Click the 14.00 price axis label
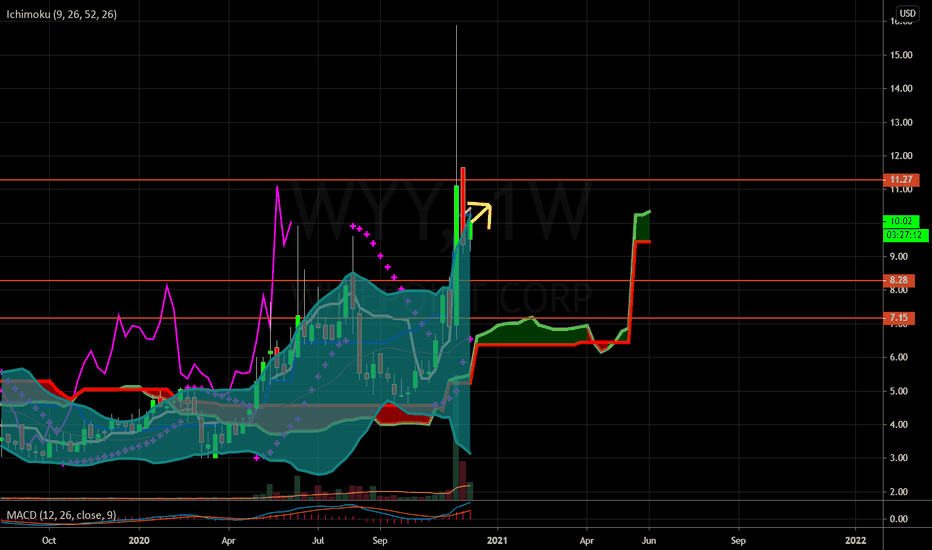The height and width of the screenshot is (550, 932). tap(901, 88)
